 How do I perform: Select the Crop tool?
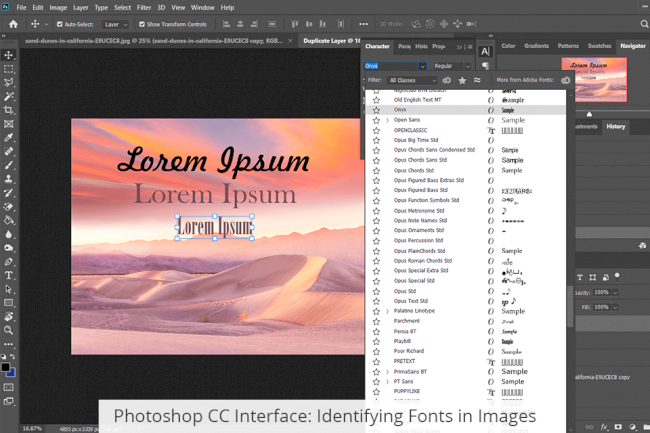click(9, 110)
